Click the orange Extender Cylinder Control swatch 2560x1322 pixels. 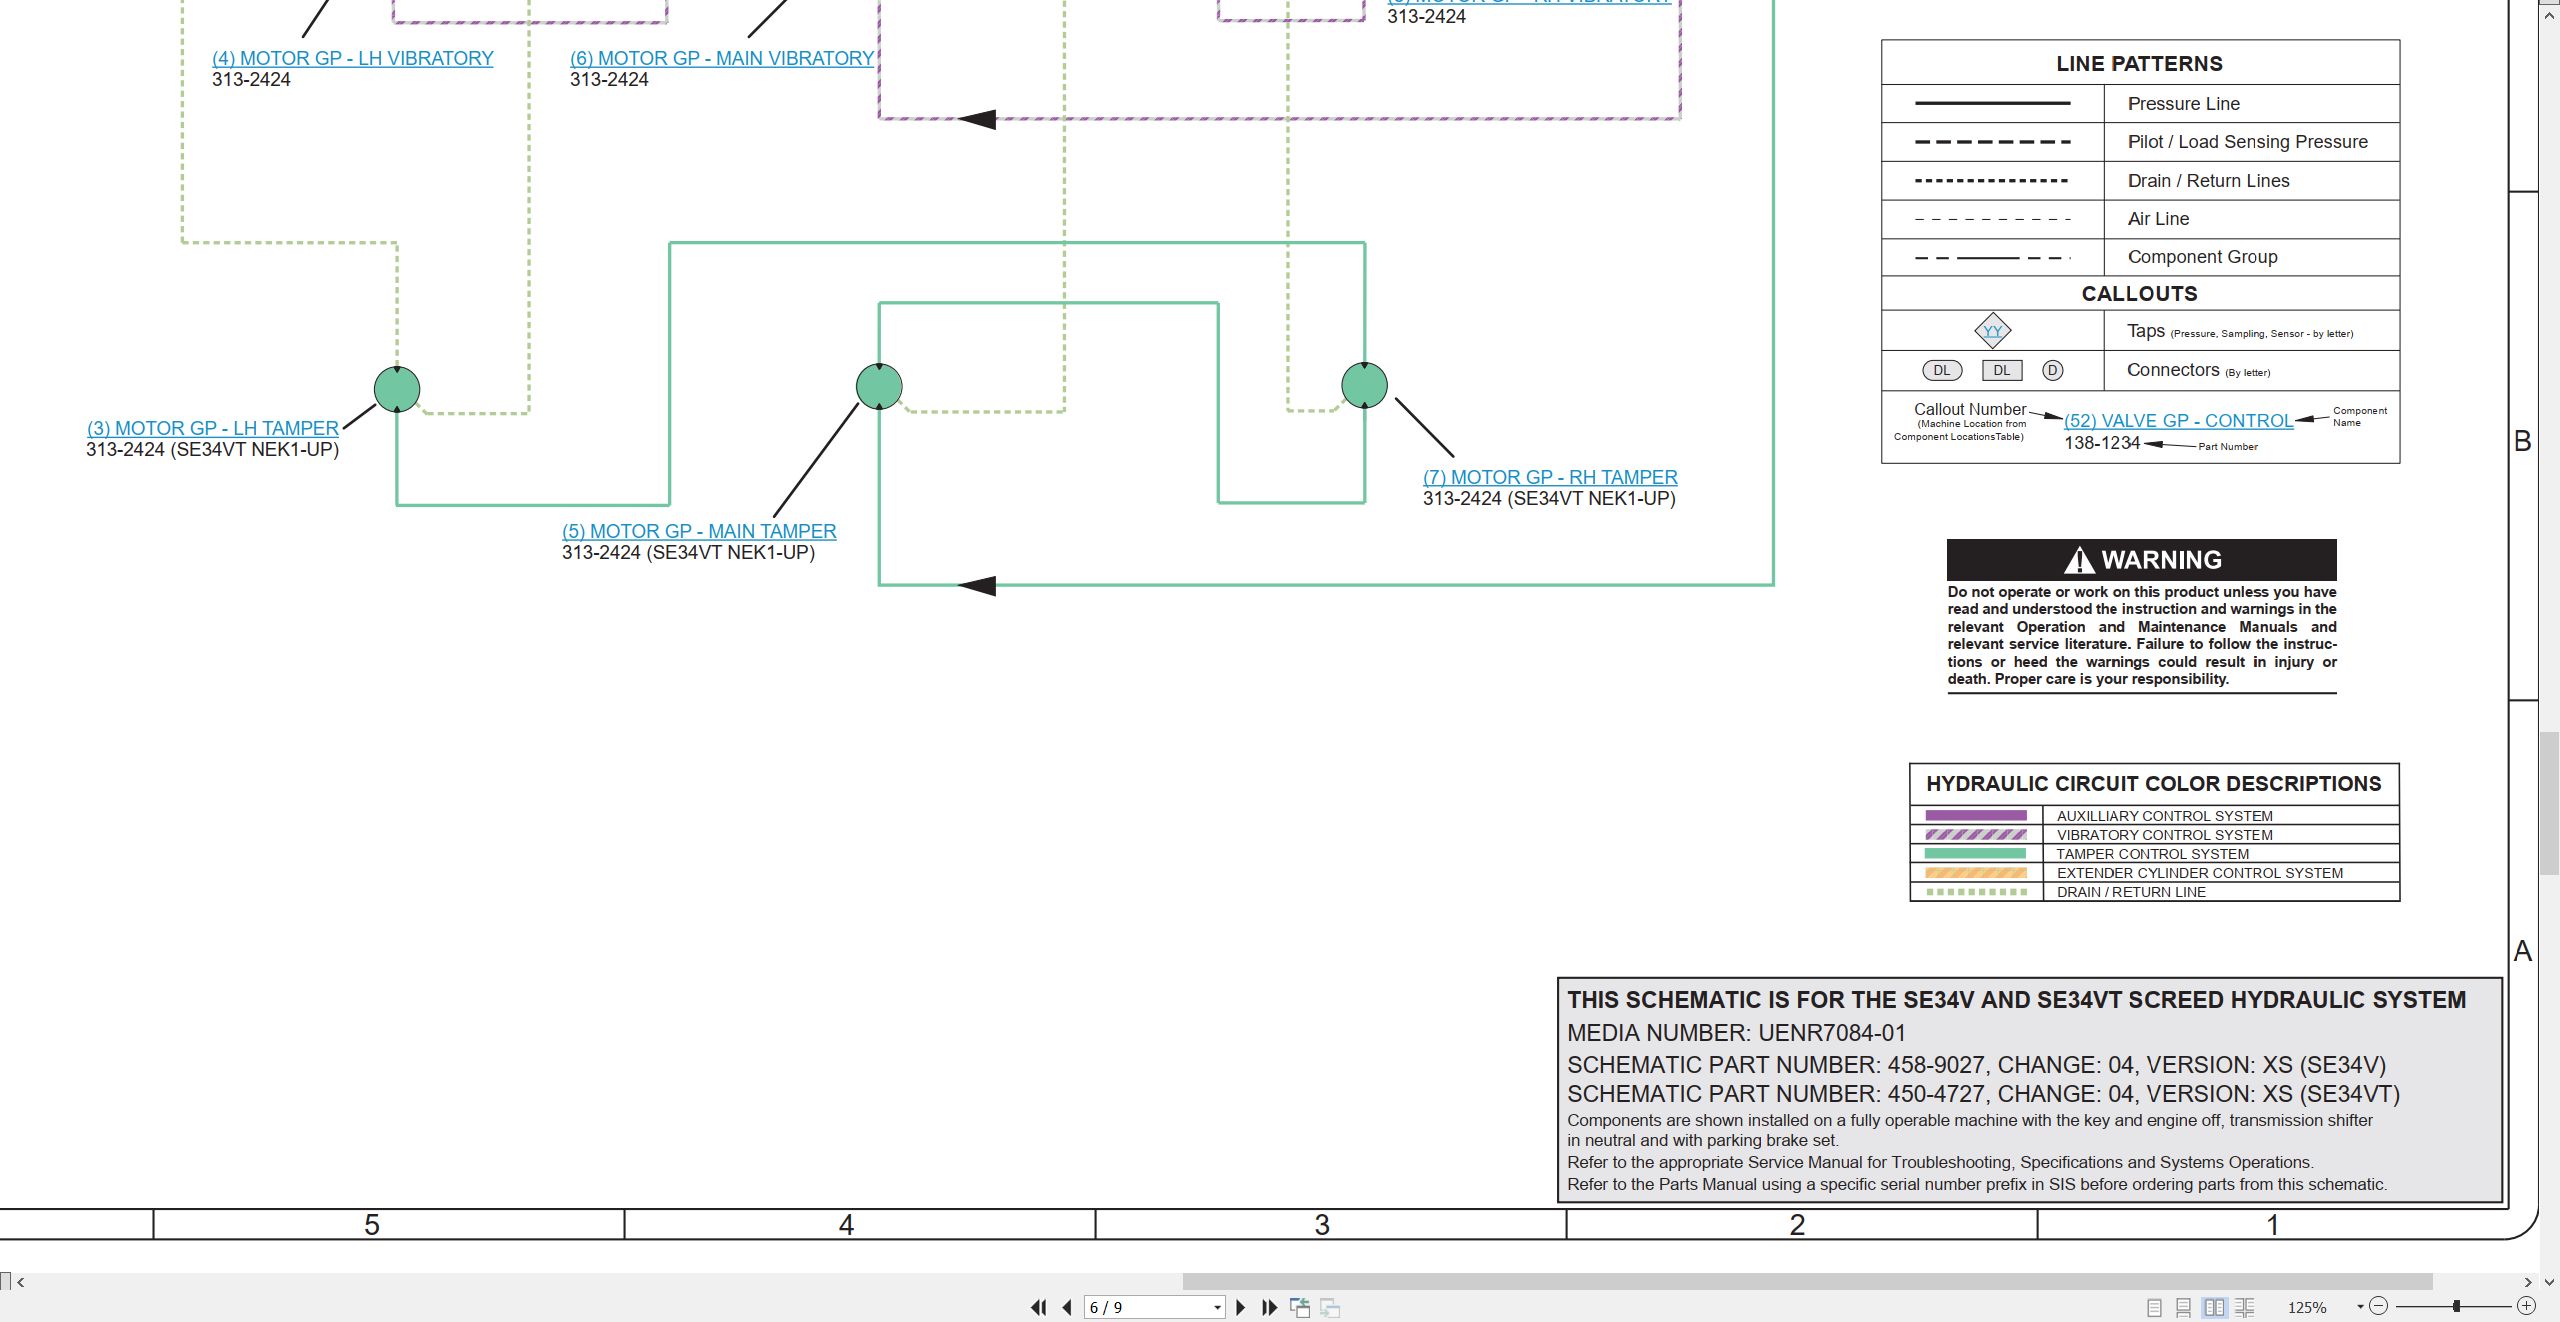click(1976, 872)
